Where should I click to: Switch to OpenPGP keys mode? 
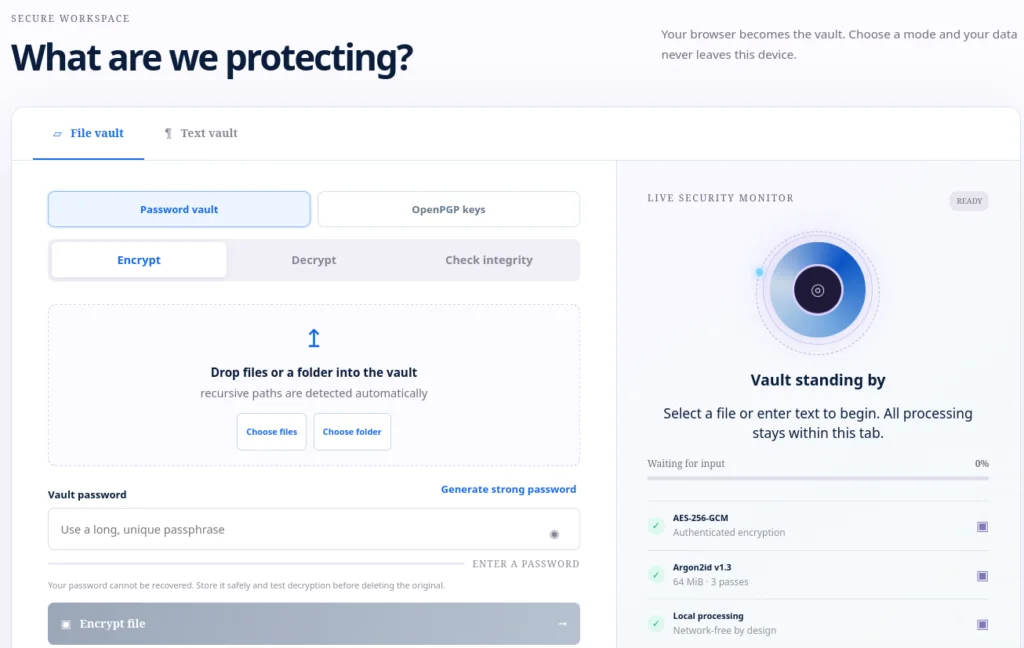(449, 209)
